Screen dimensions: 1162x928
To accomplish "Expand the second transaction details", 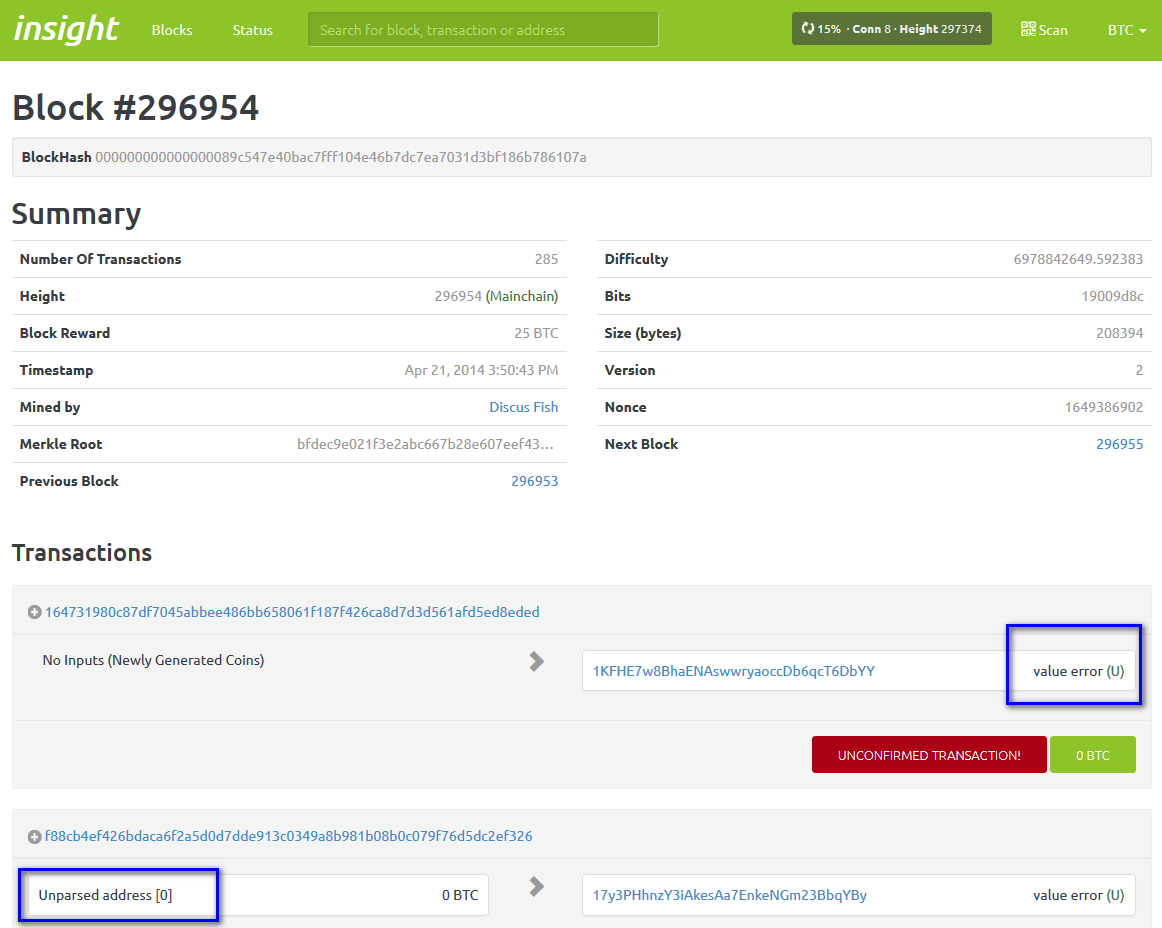I will click(x=285, y=836).
